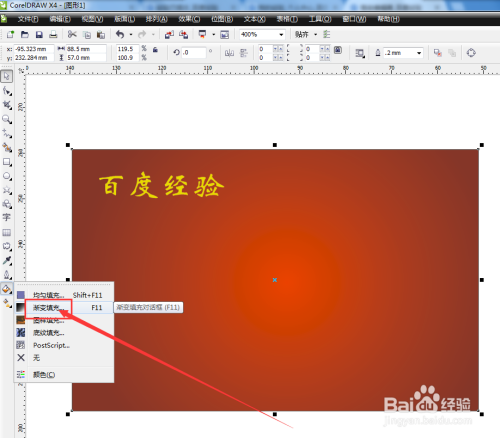Screen dimensions: 500x438
Task: Select the Basic Shapes tool
Action: [7, 204]
